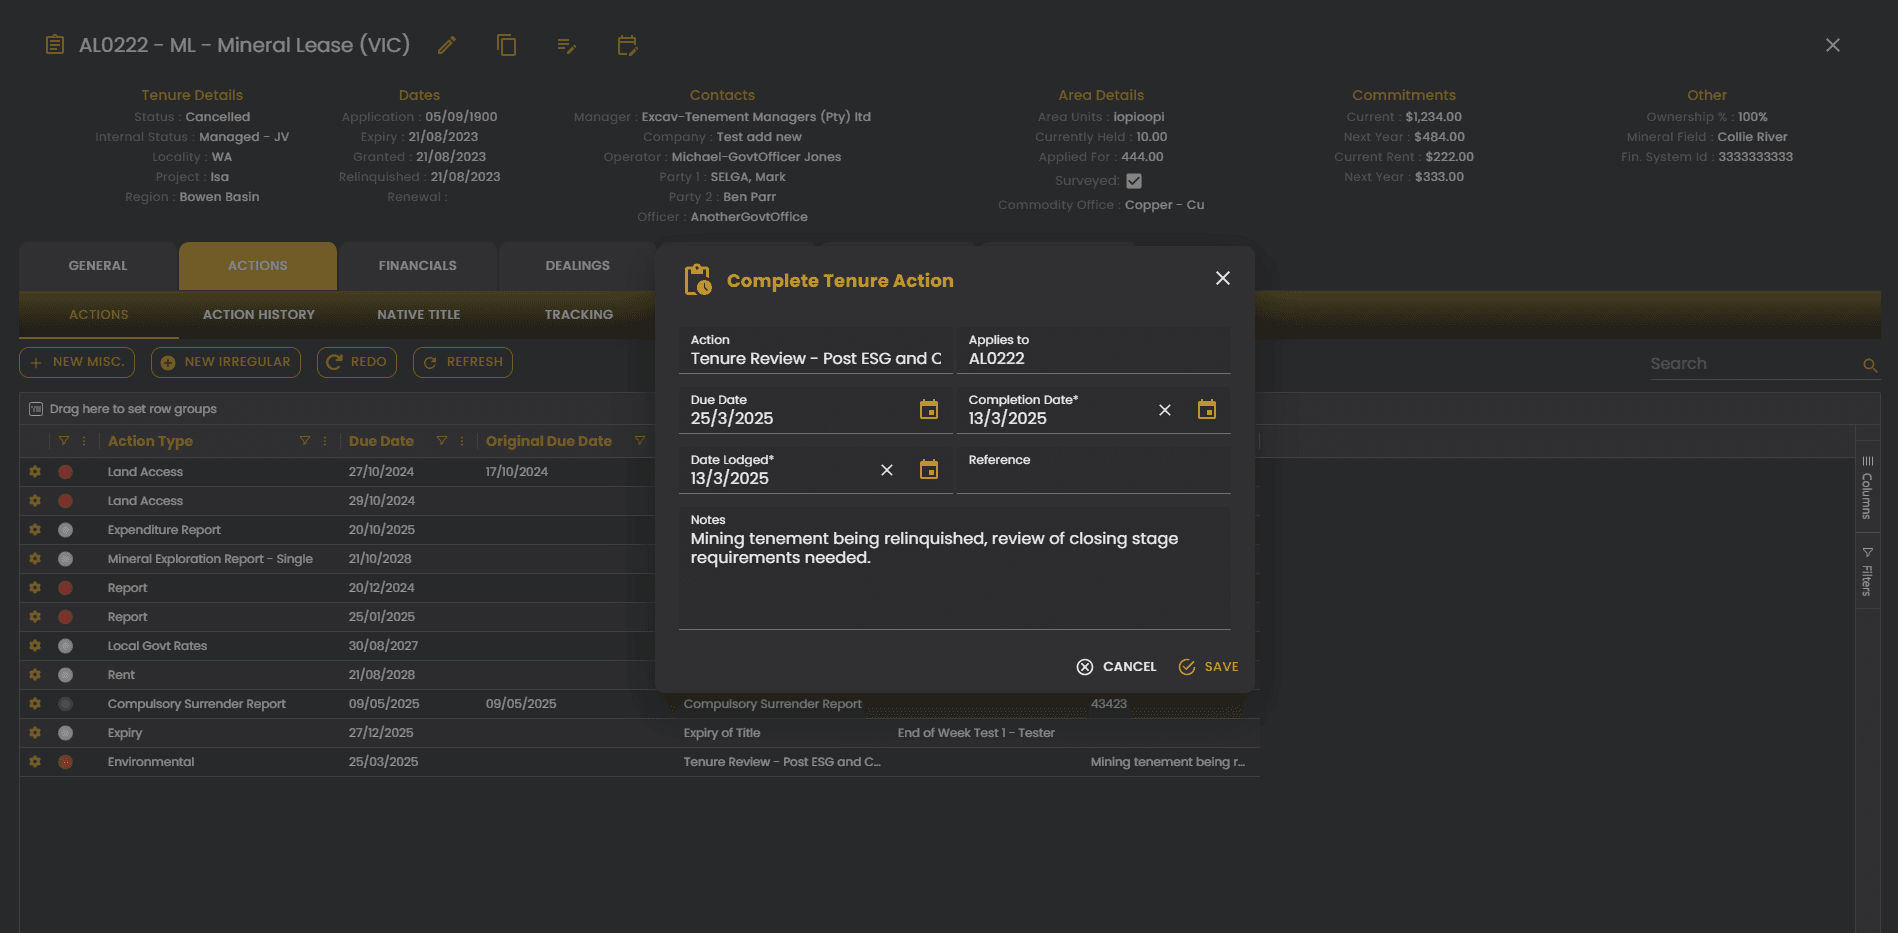Click grey status dot of Rent row
This screenshot has width=1898, height=933.
tap(65, 675)
